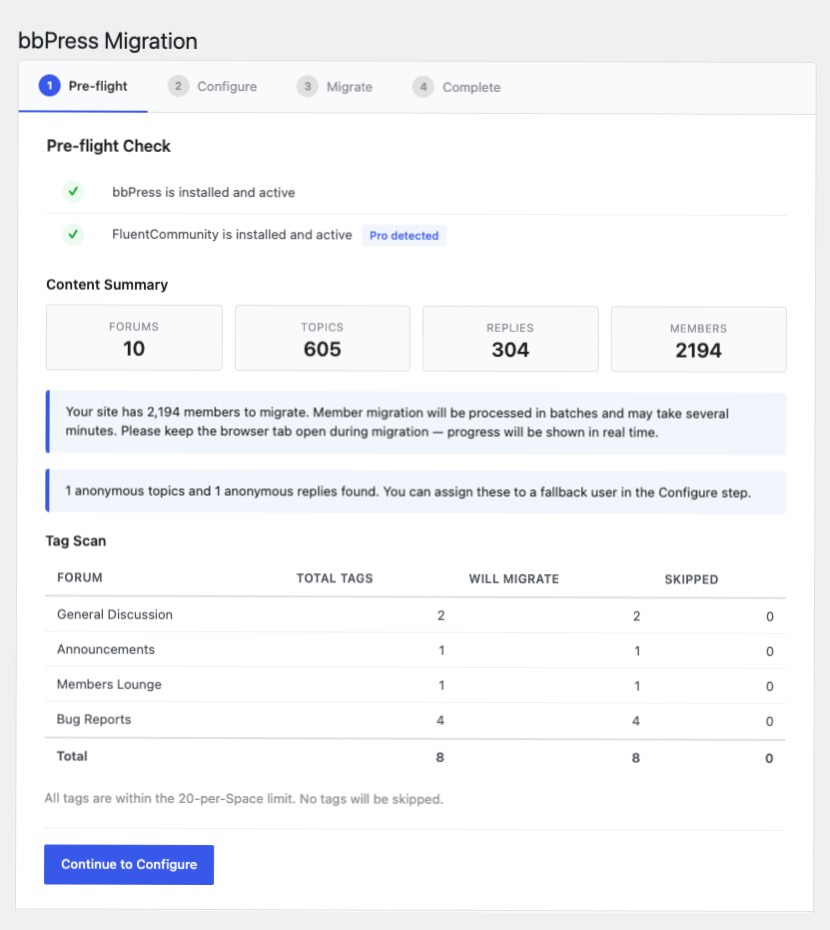Click 'bbPress is installed and active' text
The image size is (830, 930).
203,192
